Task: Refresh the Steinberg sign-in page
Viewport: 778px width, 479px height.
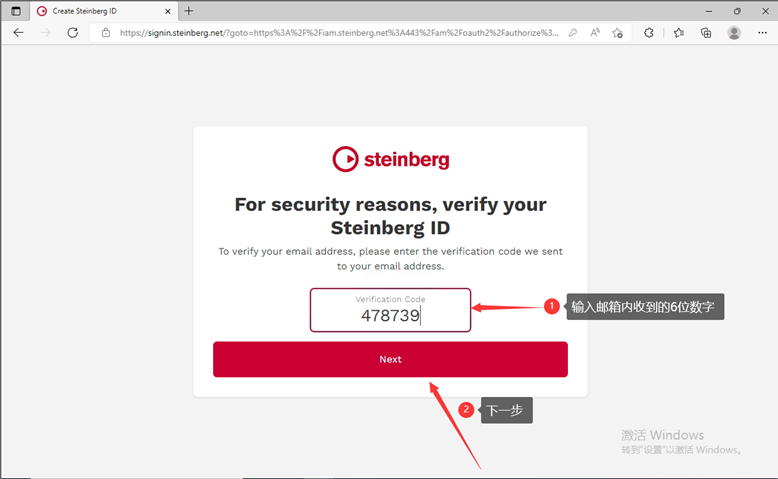Action: pos(72,32)
